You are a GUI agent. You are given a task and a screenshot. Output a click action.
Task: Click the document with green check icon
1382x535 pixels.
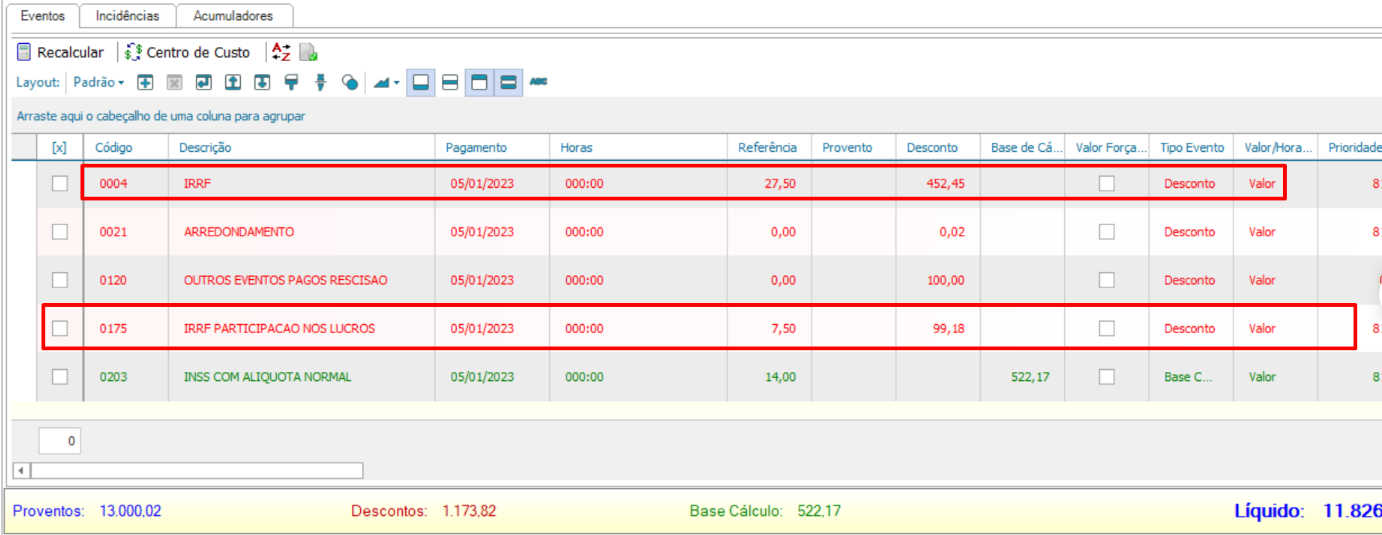pyautogui.click(x=308, y=52)
